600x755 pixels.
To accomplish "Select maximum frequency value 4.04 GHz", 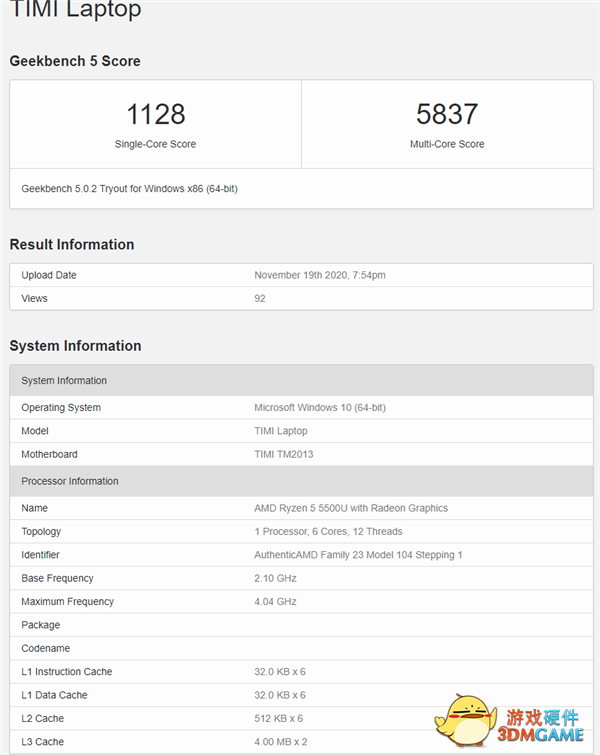I will tap(275, 601).
